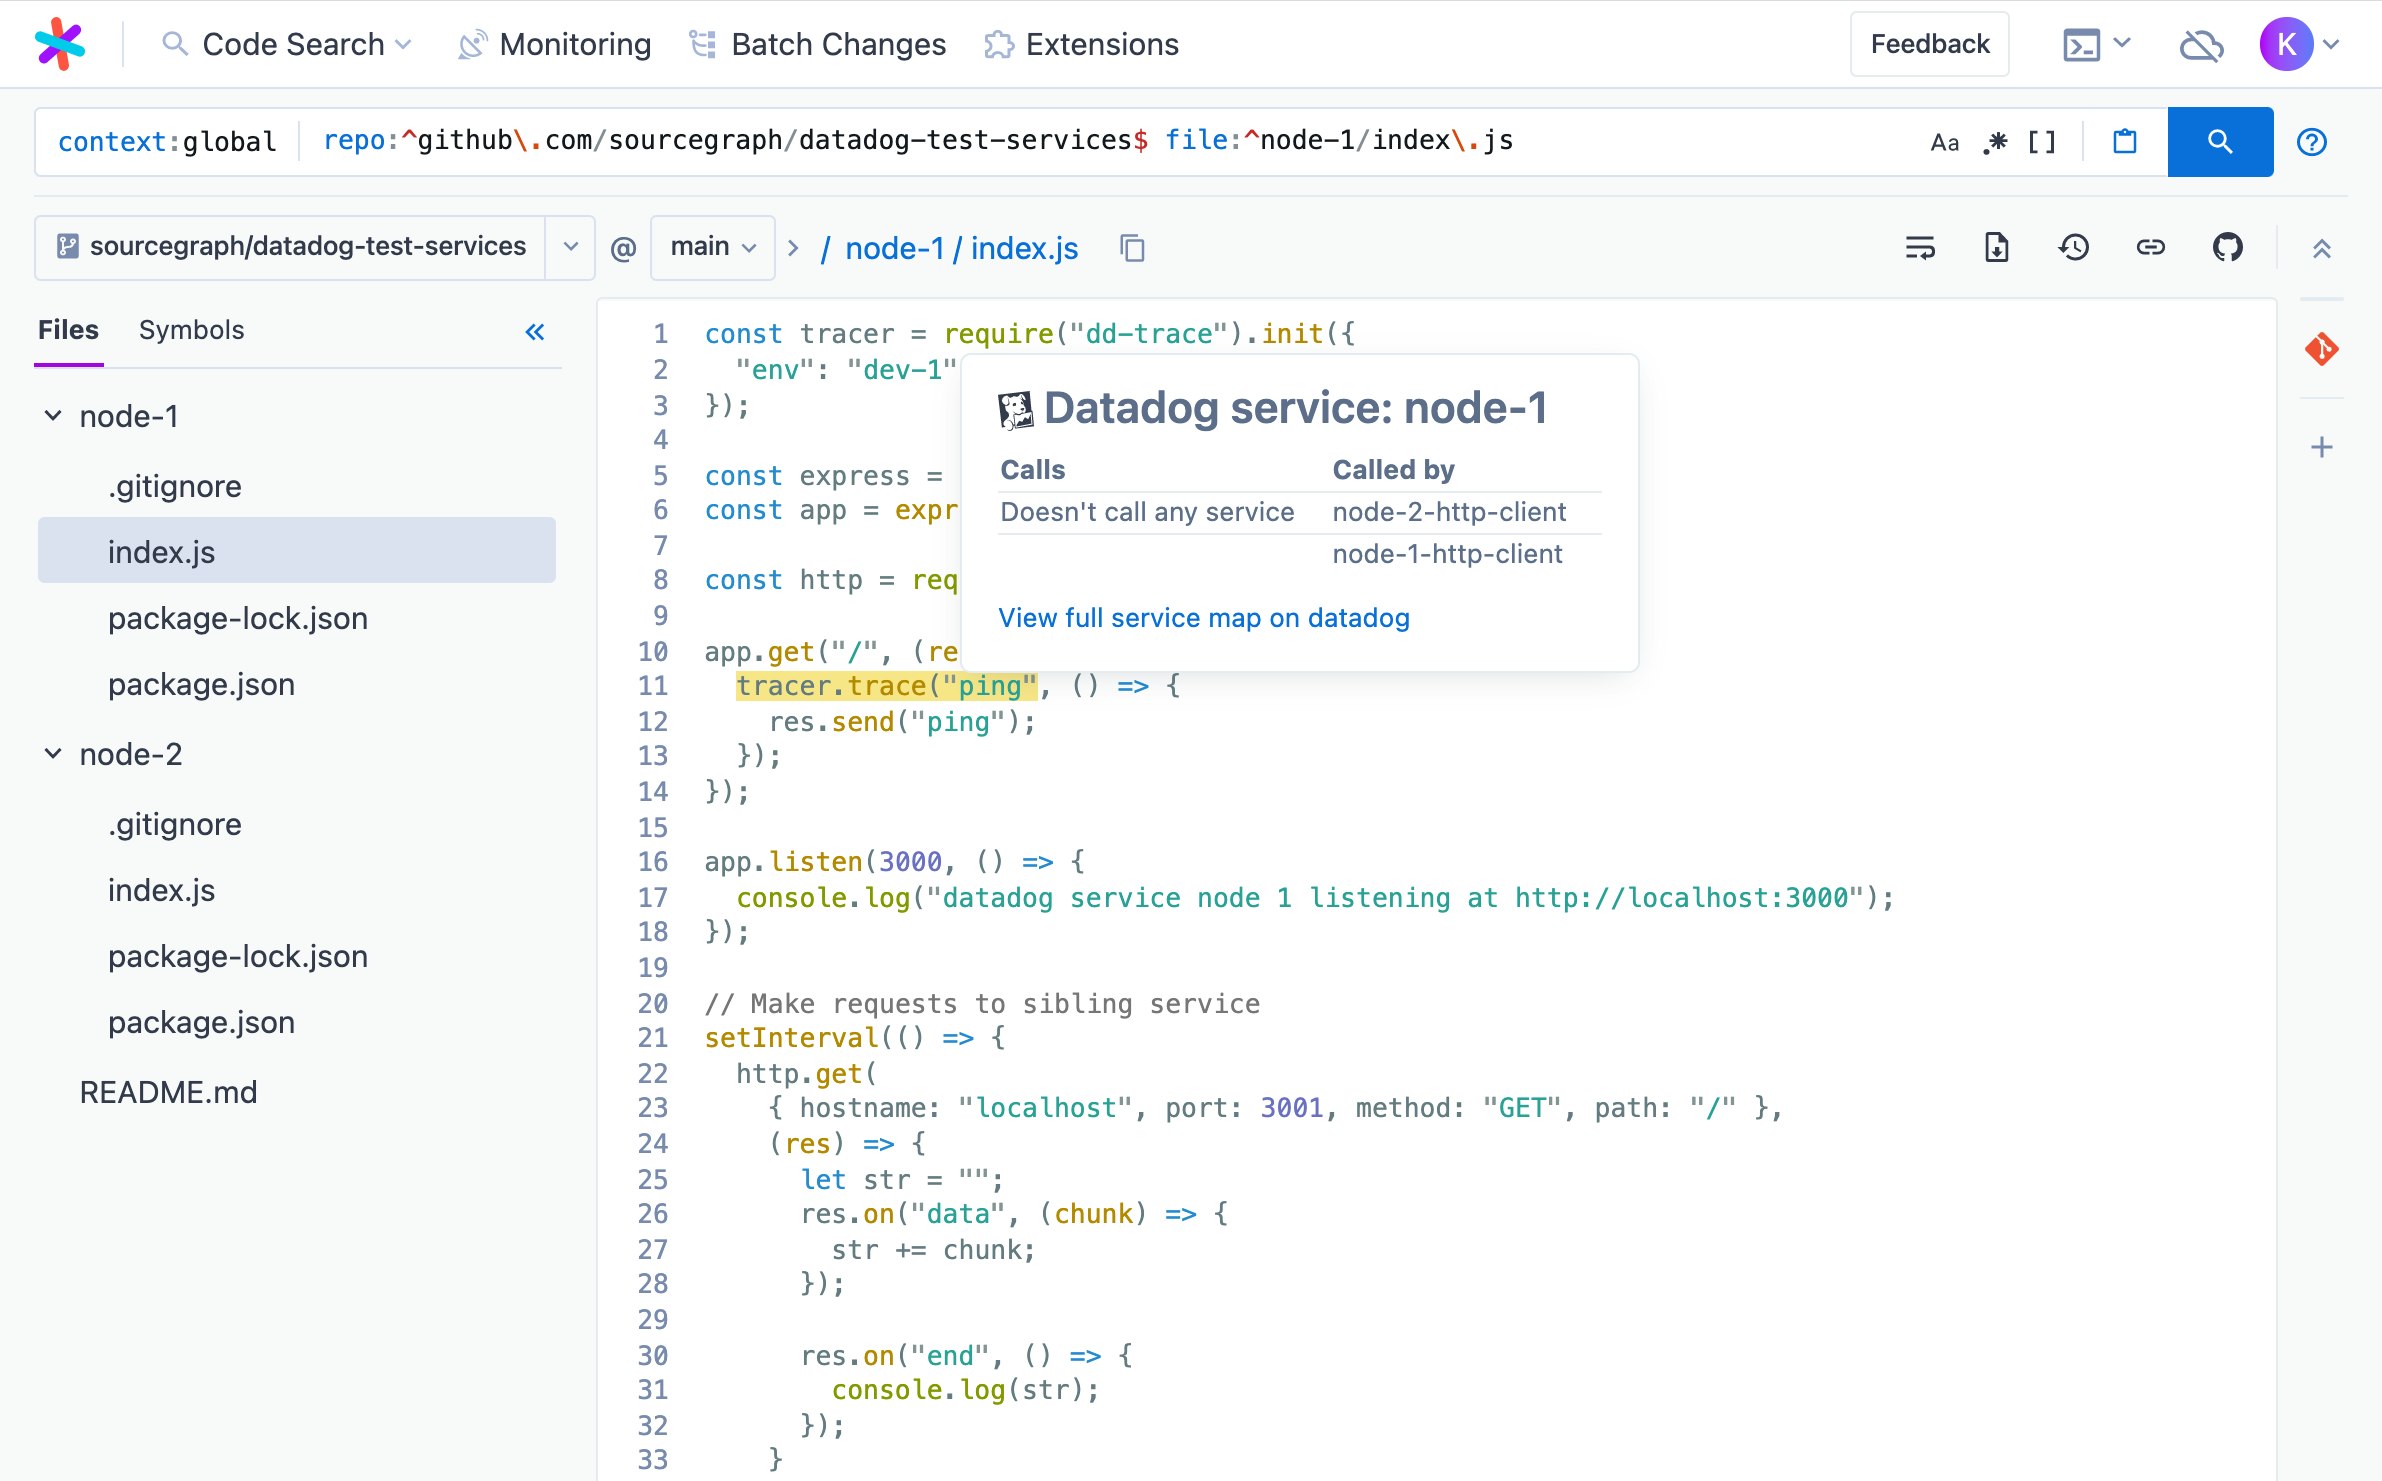
Task: Open the main branch revision selector
Action: coord(712,247)
